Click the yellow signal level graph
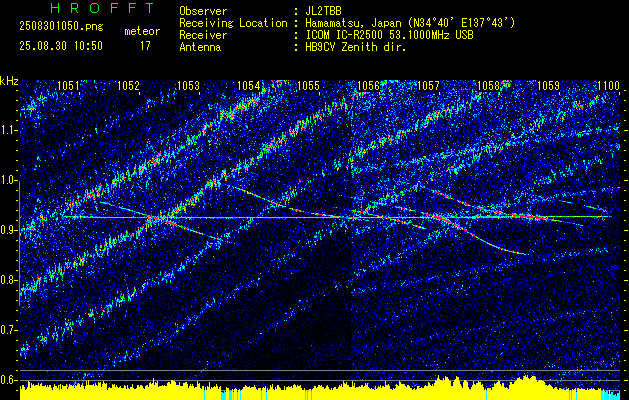 tap(320, 390)
